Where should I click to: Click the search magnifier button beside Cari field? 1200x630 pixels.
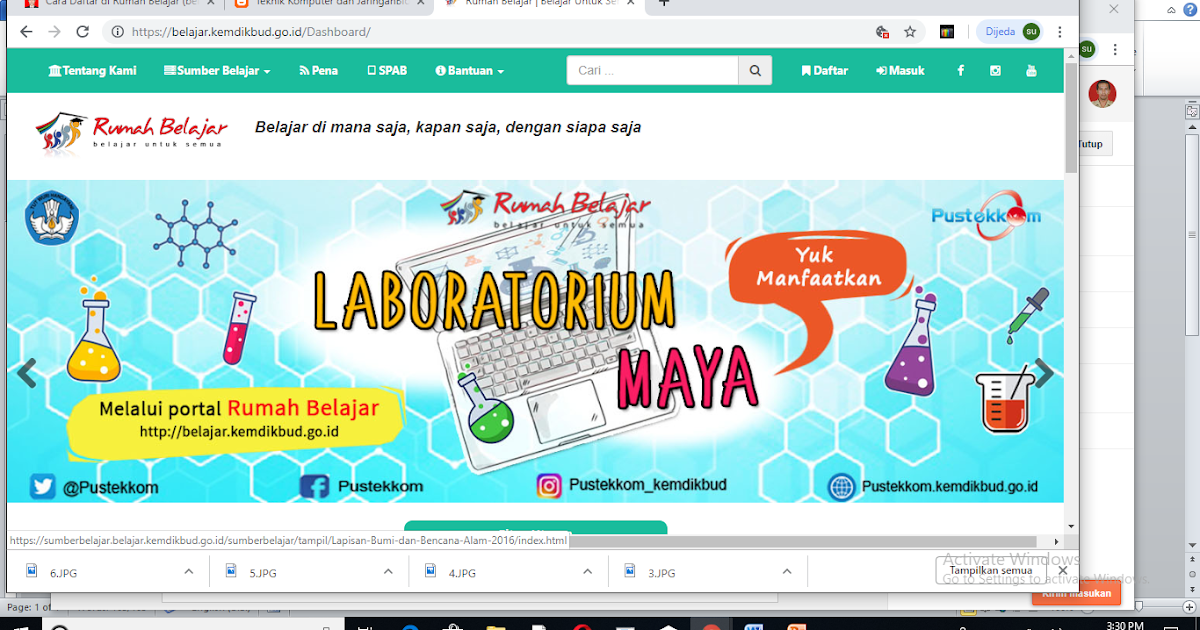[755, 71]
